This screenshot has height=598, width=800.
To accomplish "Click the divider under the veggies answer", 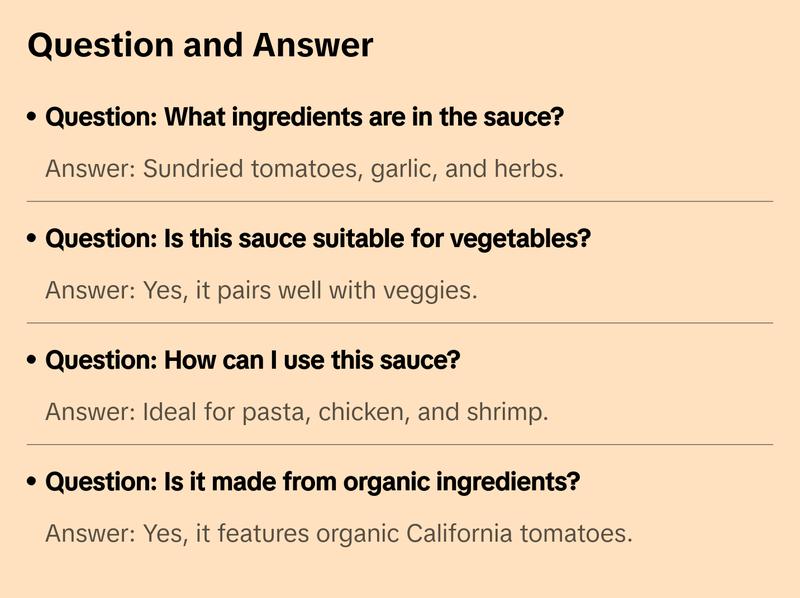I will 400,323.
